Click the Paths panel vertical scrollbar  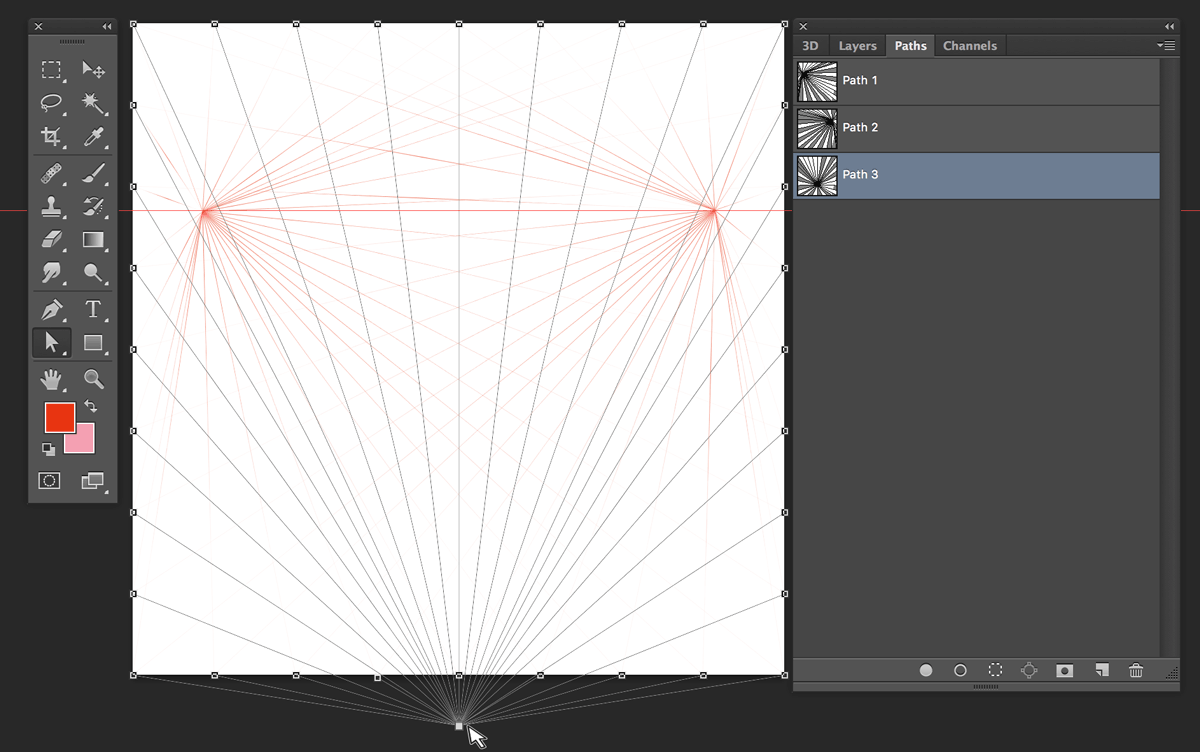(1169, 357)
